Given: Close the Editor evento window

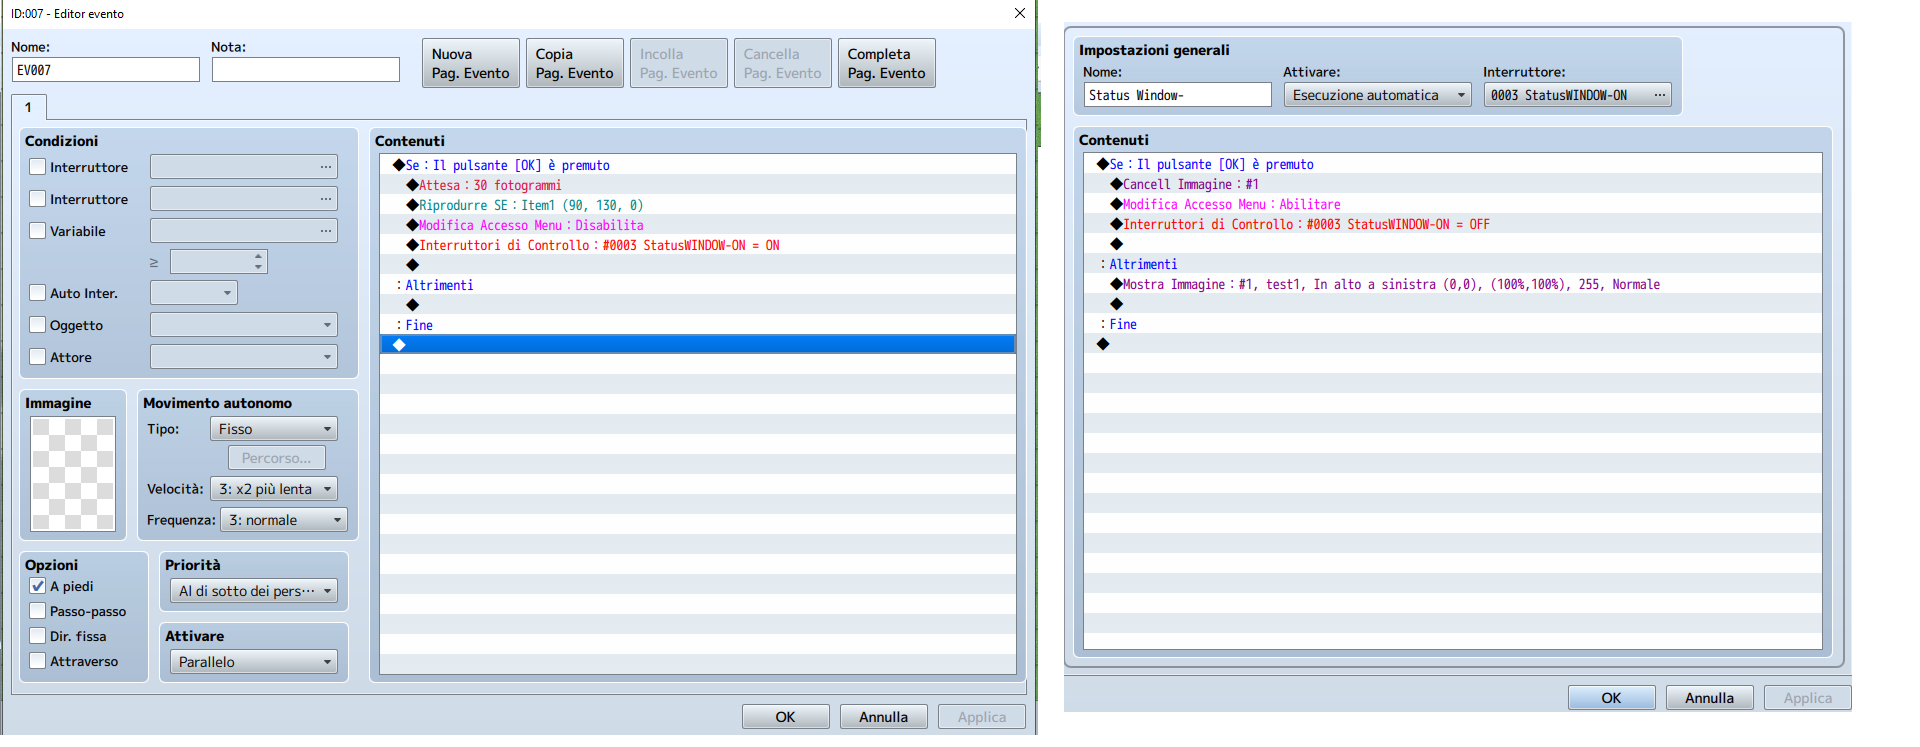Looking at the screenshot, I should (1020, 13).
